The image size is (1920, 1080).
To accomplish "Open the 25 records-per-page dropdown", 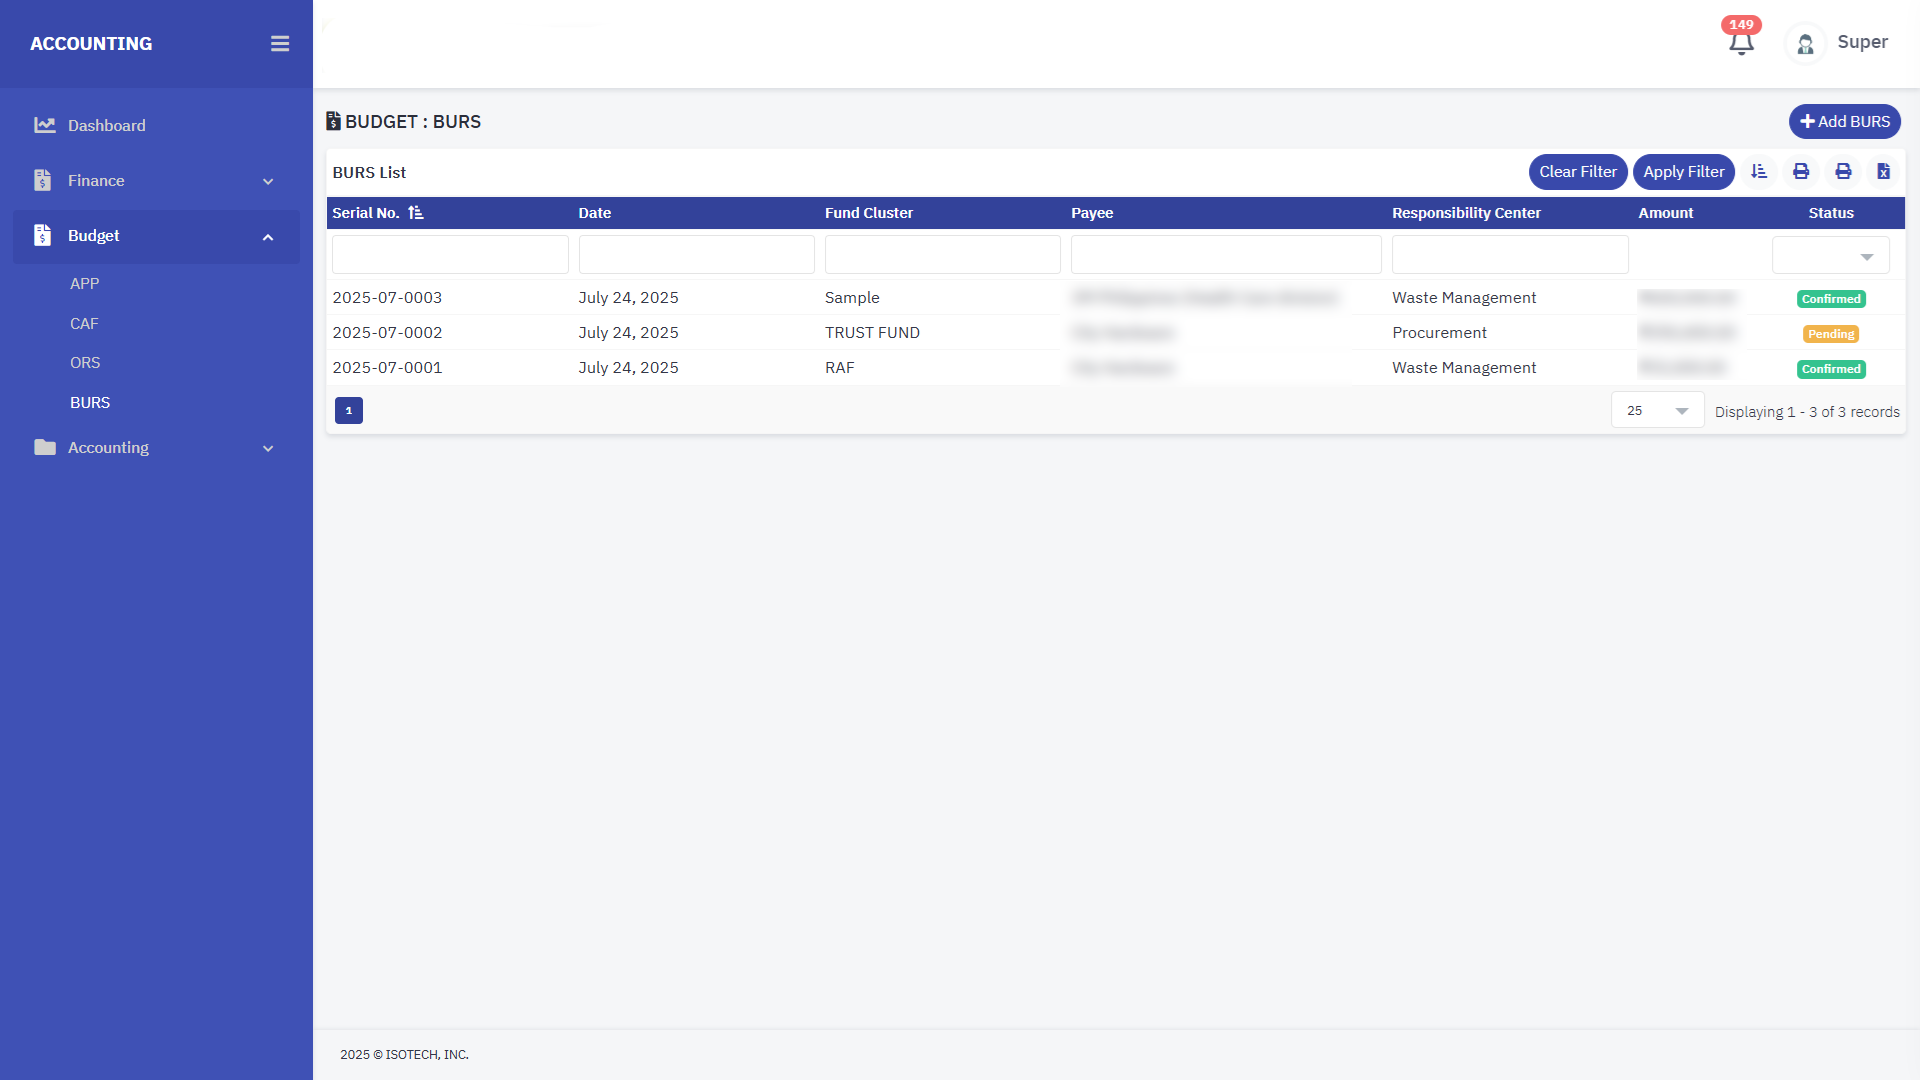I will pos(1657,410).
